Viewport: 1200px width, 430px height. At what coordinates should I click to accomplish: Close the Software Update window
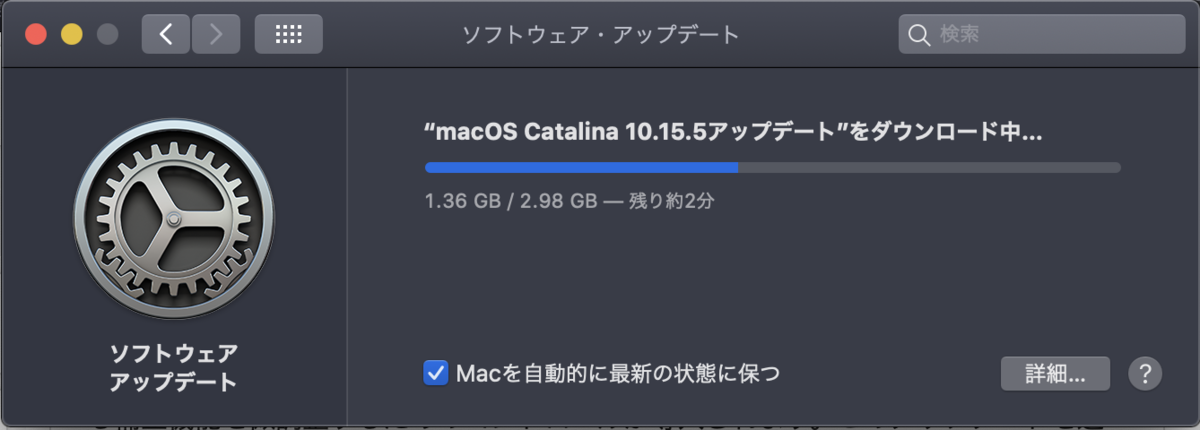point(36,35)
